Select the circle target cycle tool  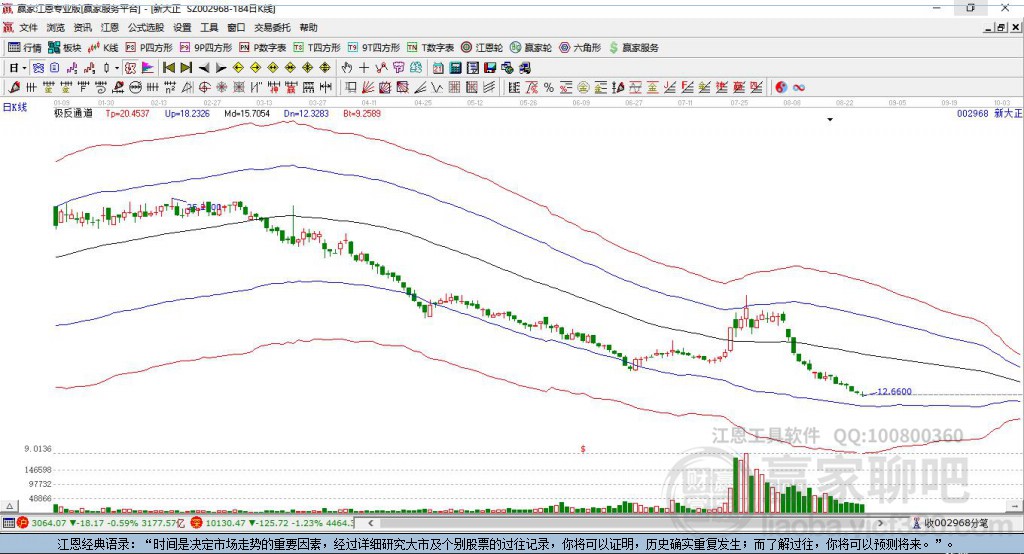(204, 88)
